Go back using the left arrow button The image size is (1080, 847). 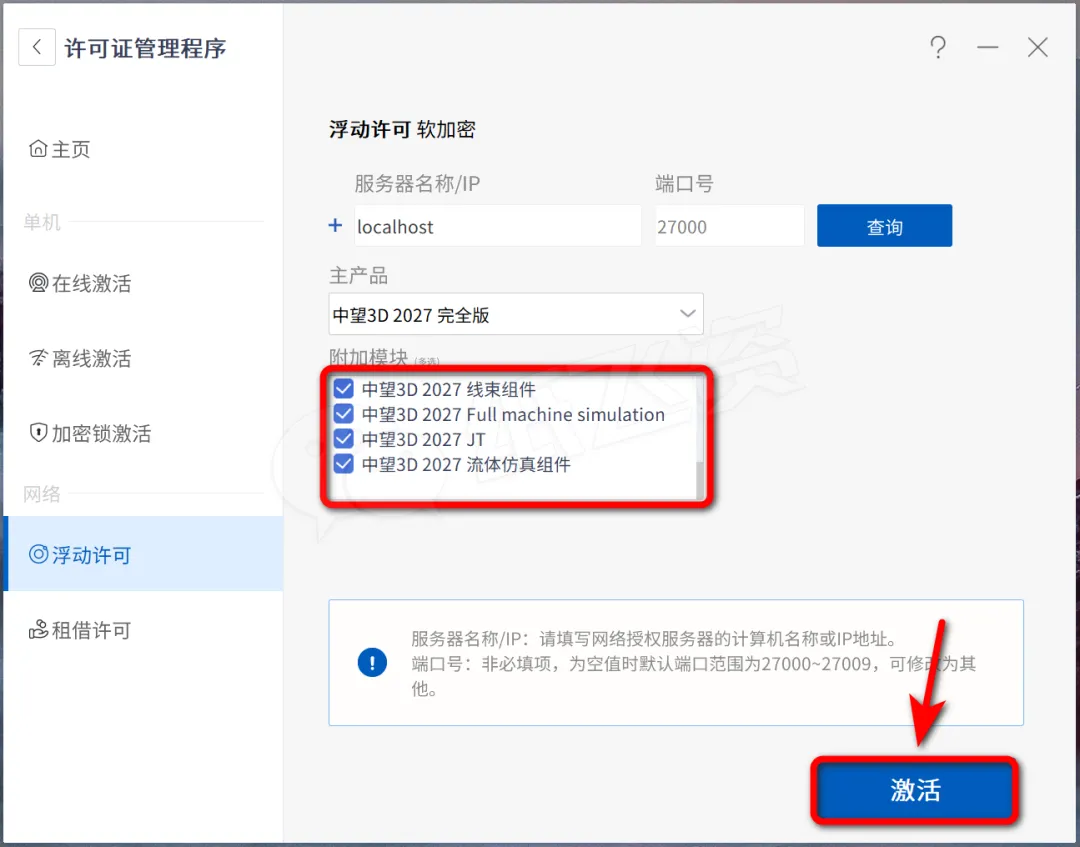coord(37,48)
